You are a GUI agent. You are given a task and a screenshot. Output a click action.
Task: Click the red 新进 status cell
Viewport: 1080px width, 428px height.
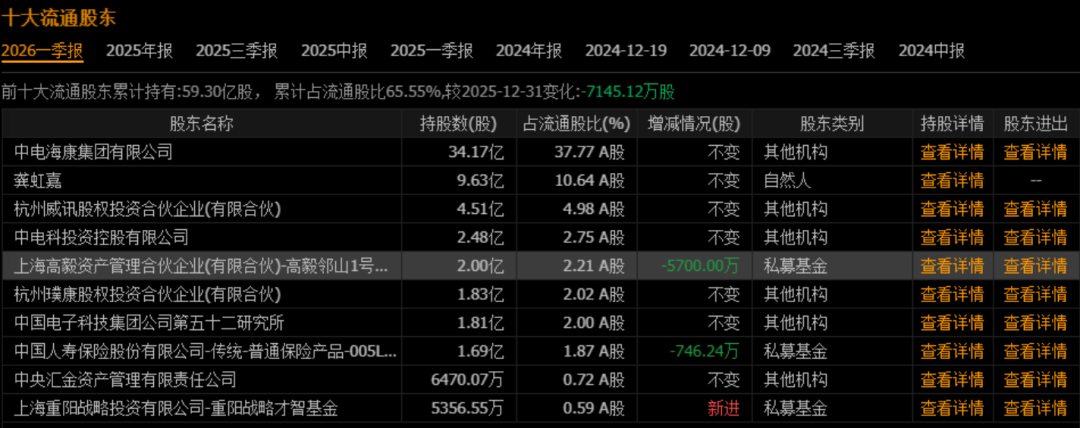coord(724,409)
